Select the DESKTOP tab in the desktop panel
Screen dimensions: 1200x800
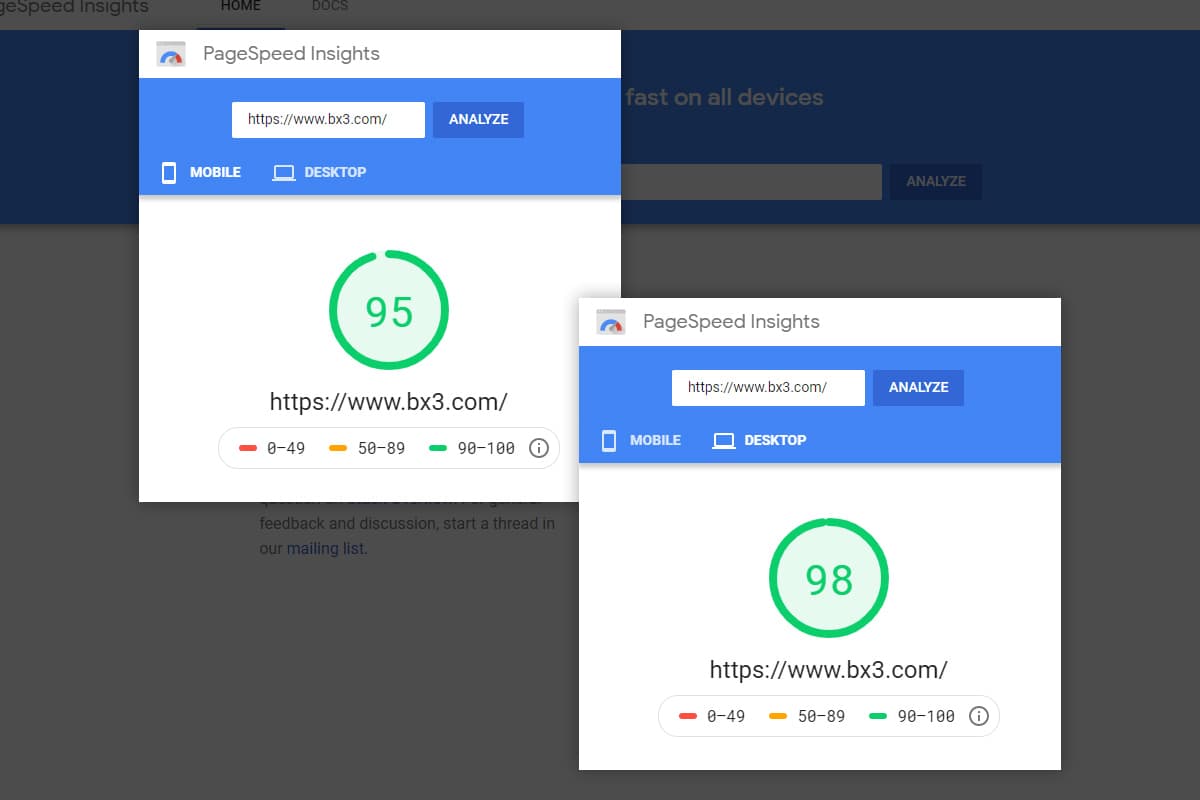click(x=760, y=440)
